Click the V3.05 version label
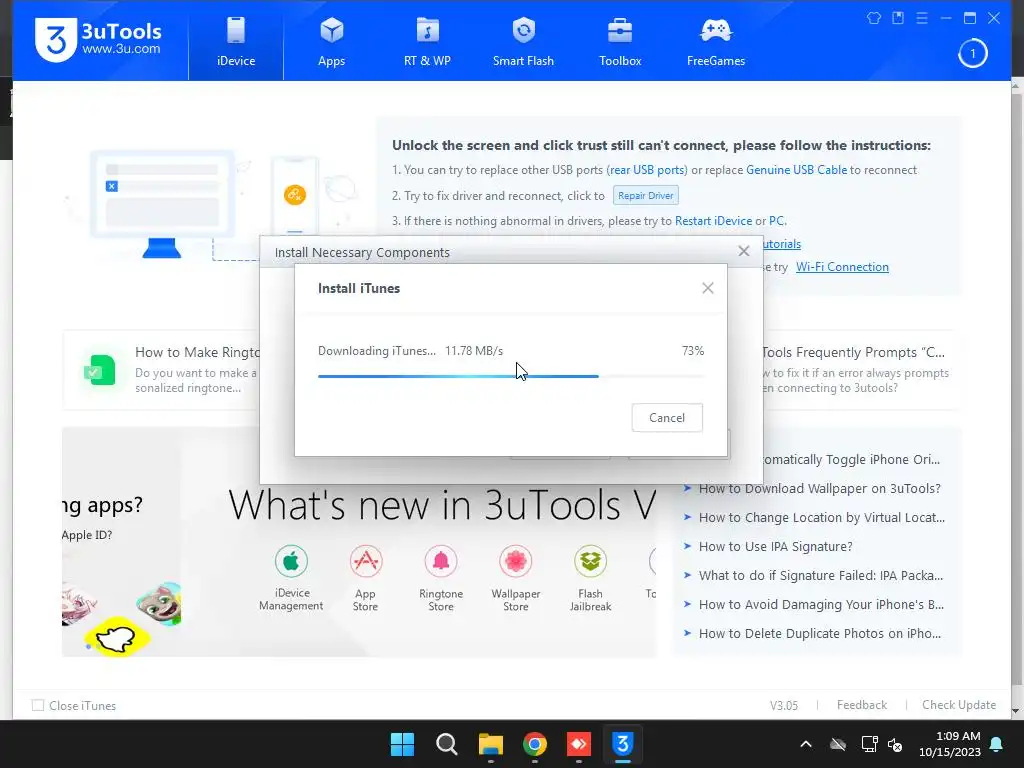The image size is (1024, 768). (784, 705)
